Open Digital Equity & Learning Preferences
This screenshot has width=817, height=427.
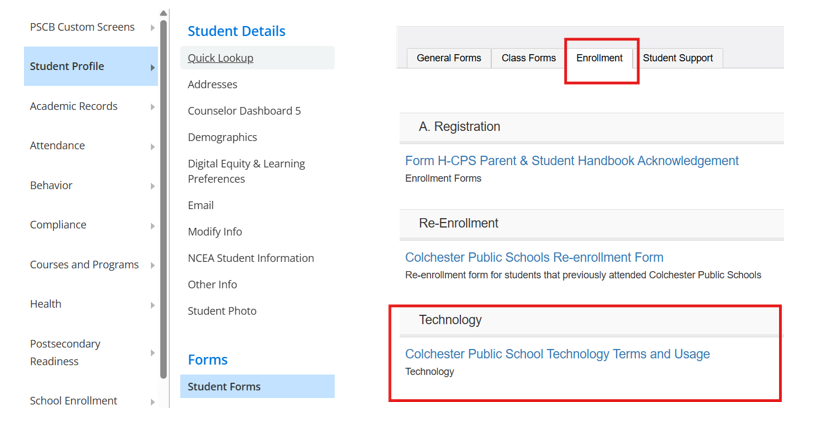point(246,171)
